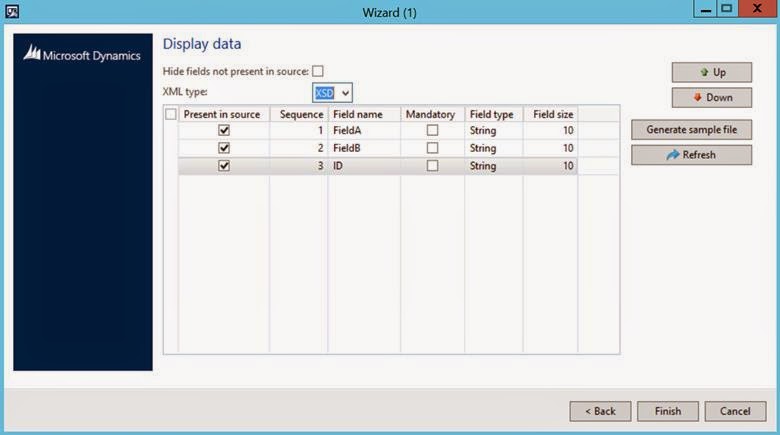Image resolution: width=780 pixels, height=435 pixels.
Task: Click Field type String in FieldB row
Action: tap(493, 148)
